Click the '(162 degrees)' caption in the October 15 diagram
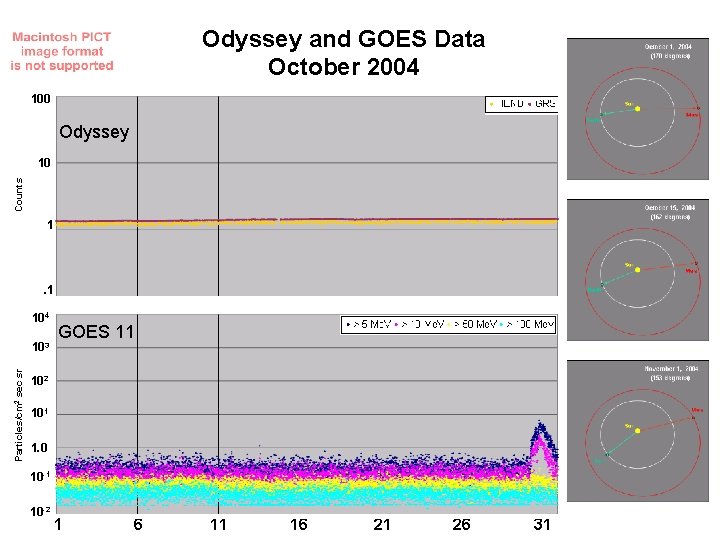The image size is (720, 540). tap(670, 217)
